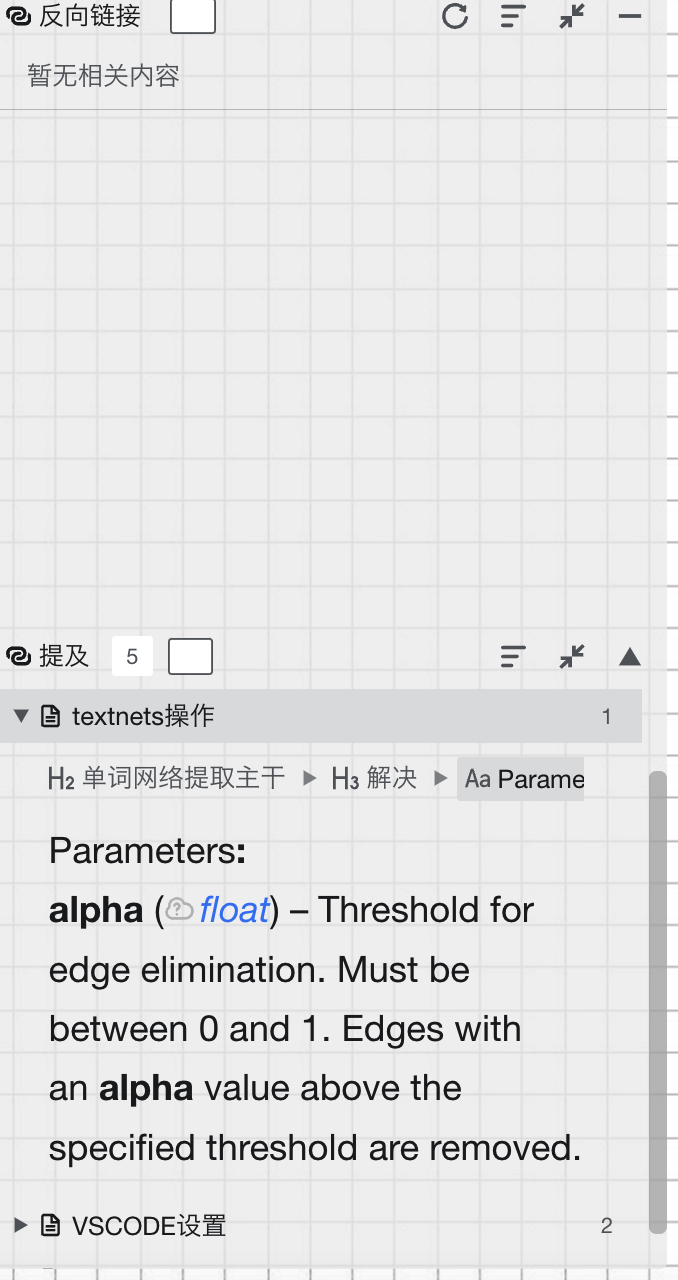Viewport: 678px width, 1280px height.
Task: Click the textnets操作 document icon
Action: pyautogui.click(x=50, y=716)
